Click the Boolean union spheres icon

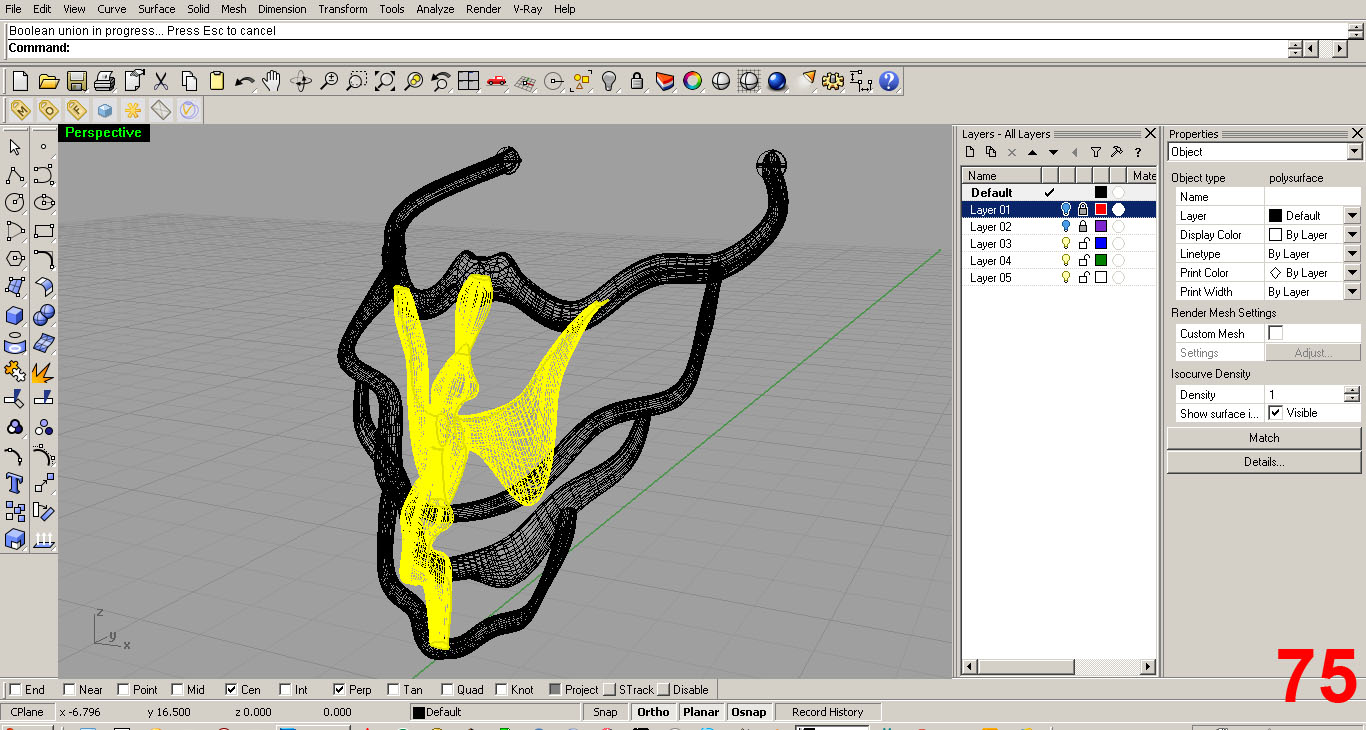coord(43,315)
